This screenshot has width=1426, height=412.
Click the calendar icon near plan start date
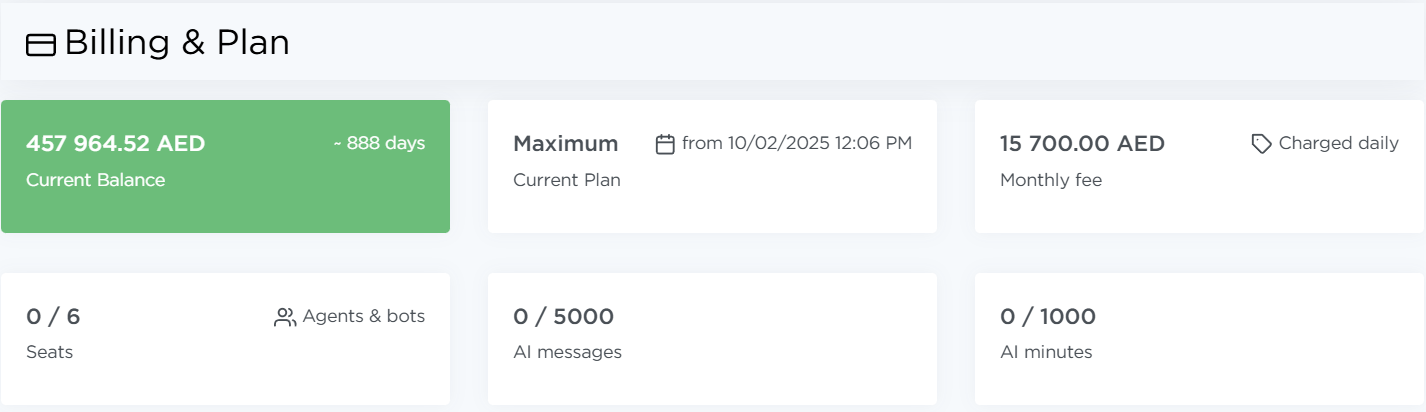point(665,144)
